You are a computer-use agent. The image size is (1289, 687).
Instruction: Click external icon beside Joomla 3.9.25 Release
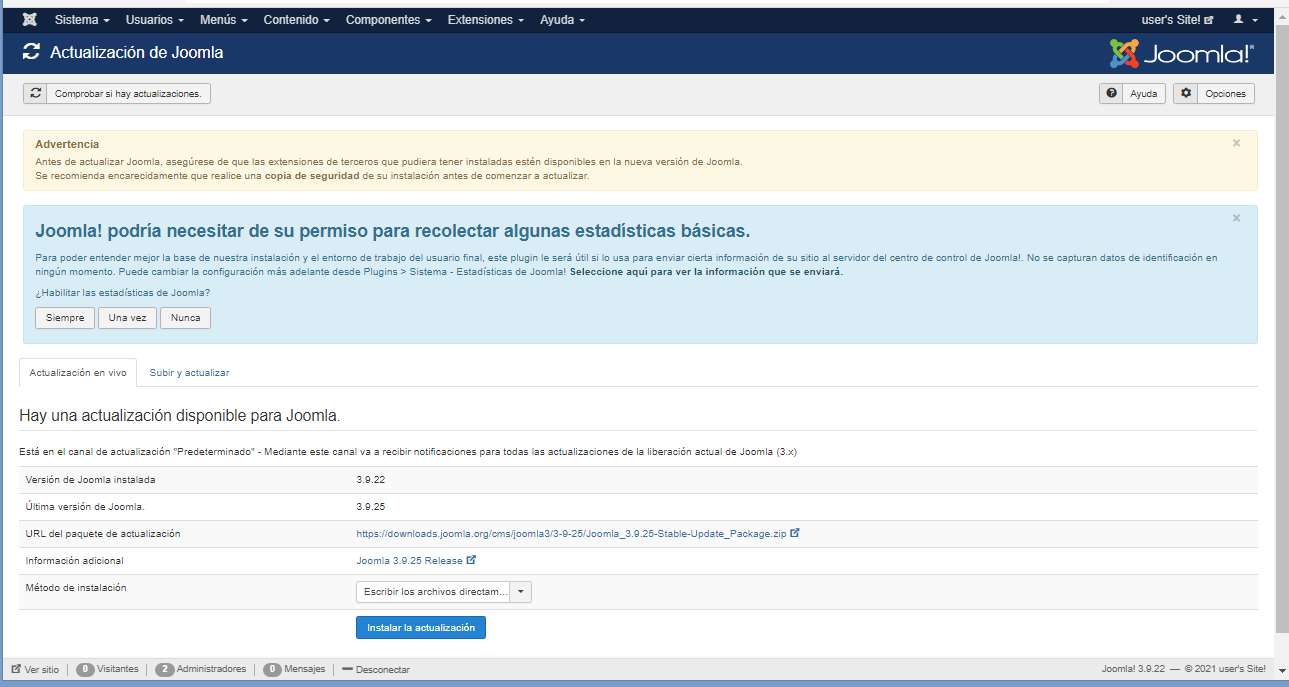471,560
